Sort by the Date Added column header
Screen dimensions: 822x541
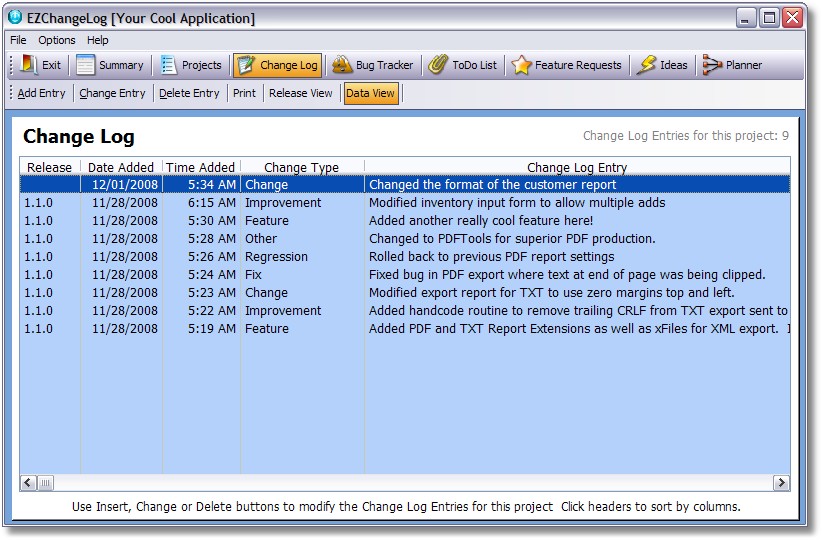[x=121, y=167]
